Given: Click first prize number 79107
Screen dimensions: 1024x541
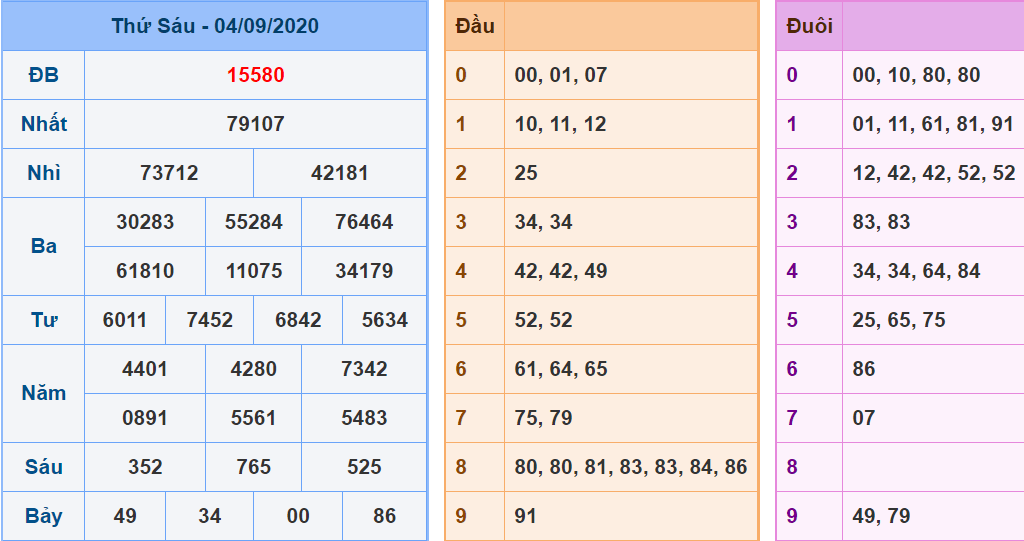Looking at the screenshot, I should [255, 124].
